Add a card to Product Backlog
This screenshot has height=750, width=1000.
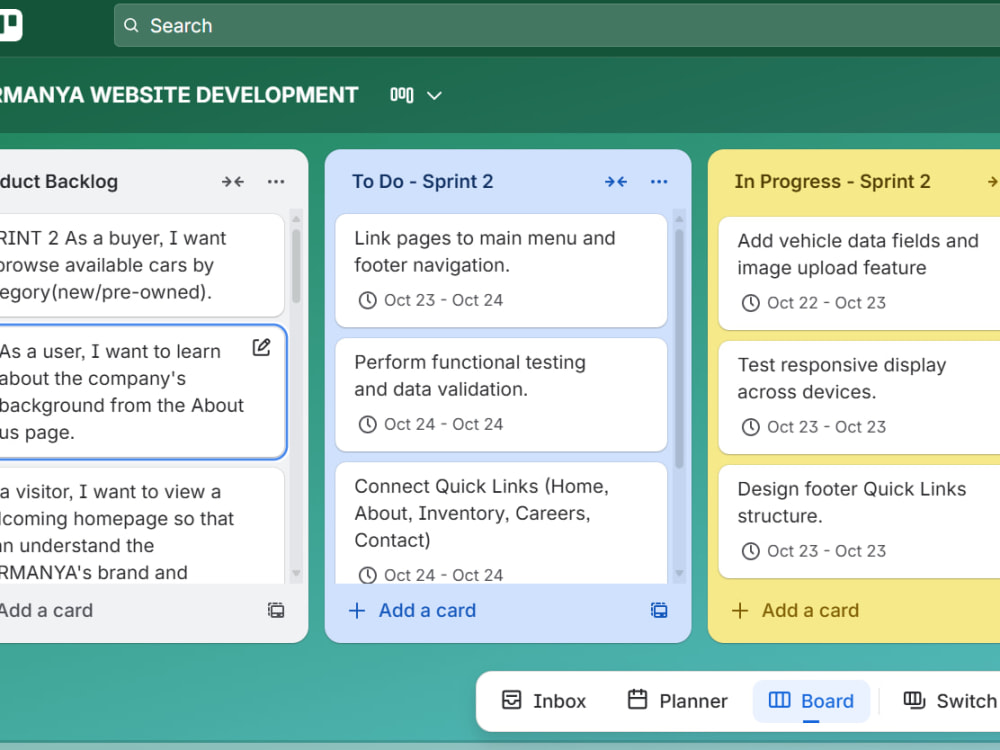click(x=46, y=611)
